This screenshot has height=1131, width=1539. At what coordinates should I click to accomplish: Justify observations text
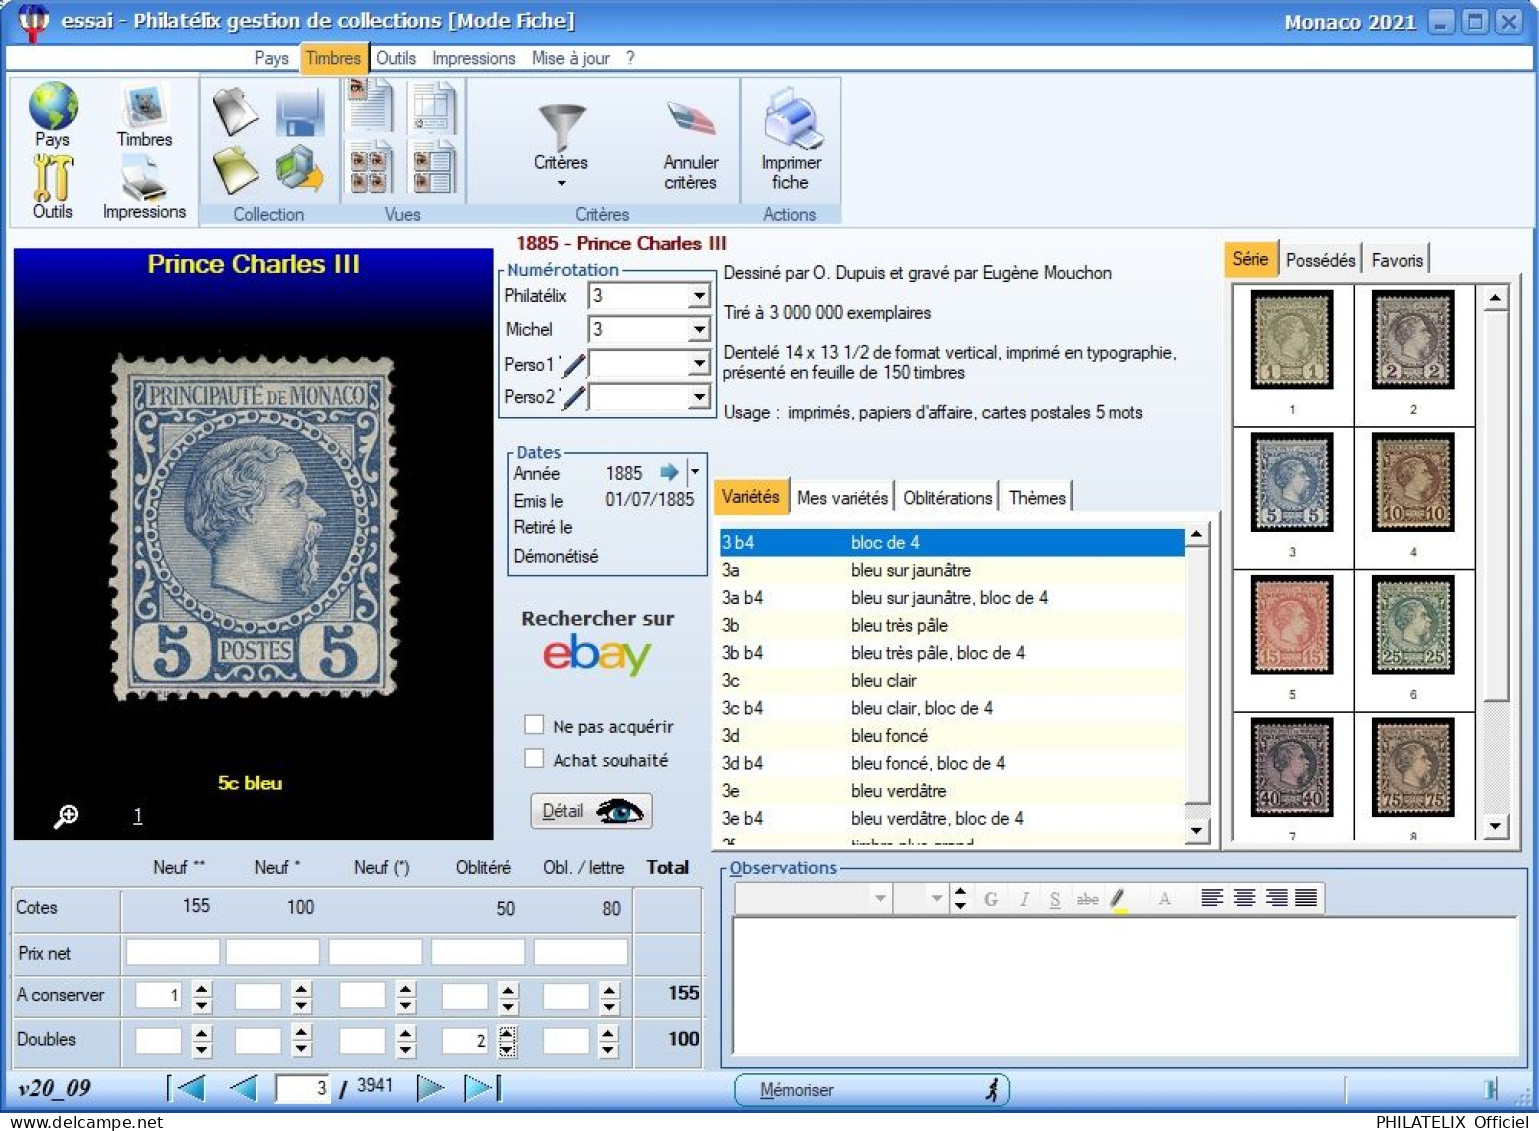click(1306, 898)
